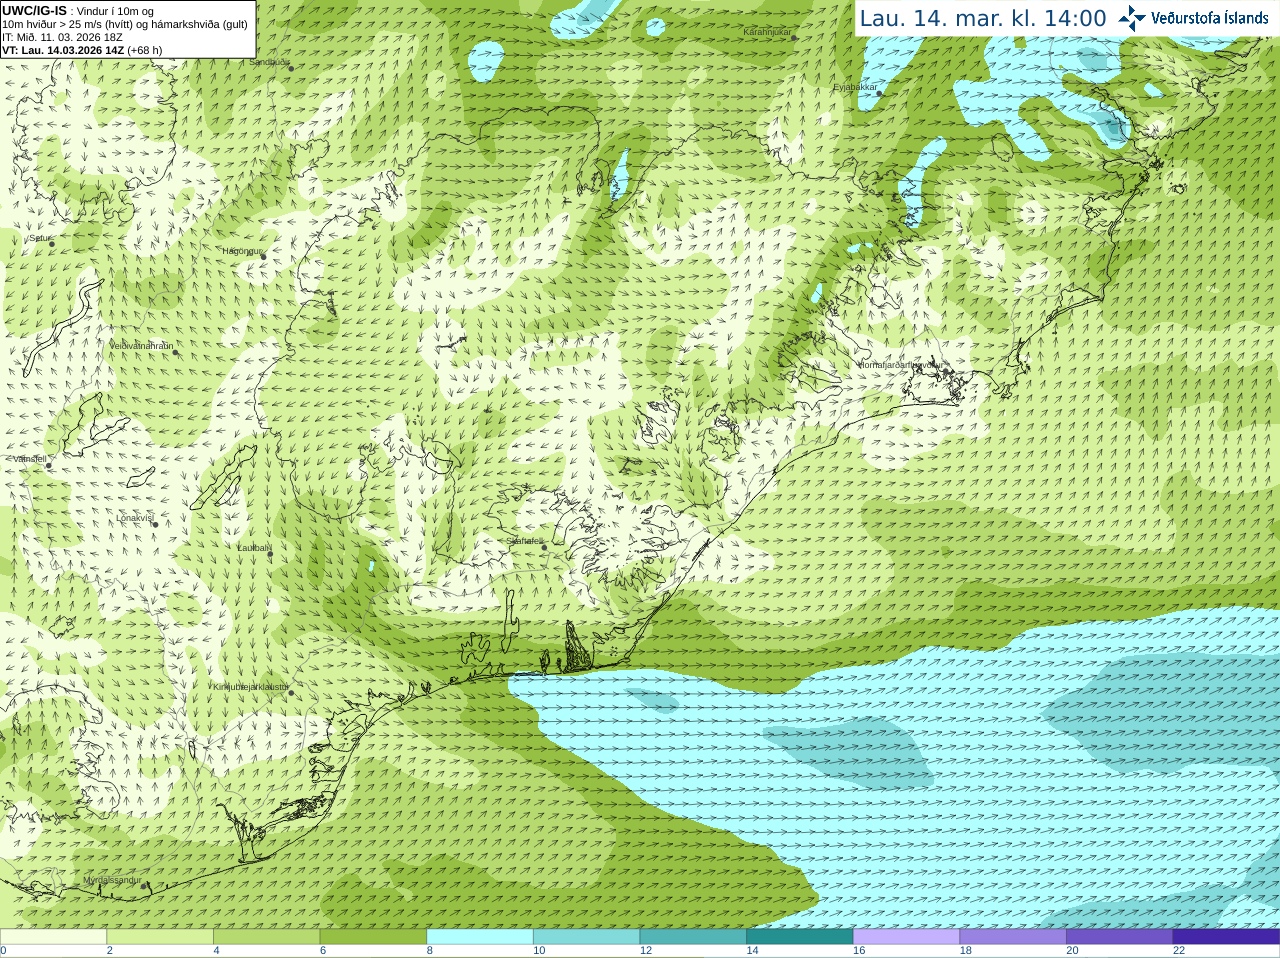
Task: Click the 8–10 m/s cyan legend color
Action: (x=480, y=937)
